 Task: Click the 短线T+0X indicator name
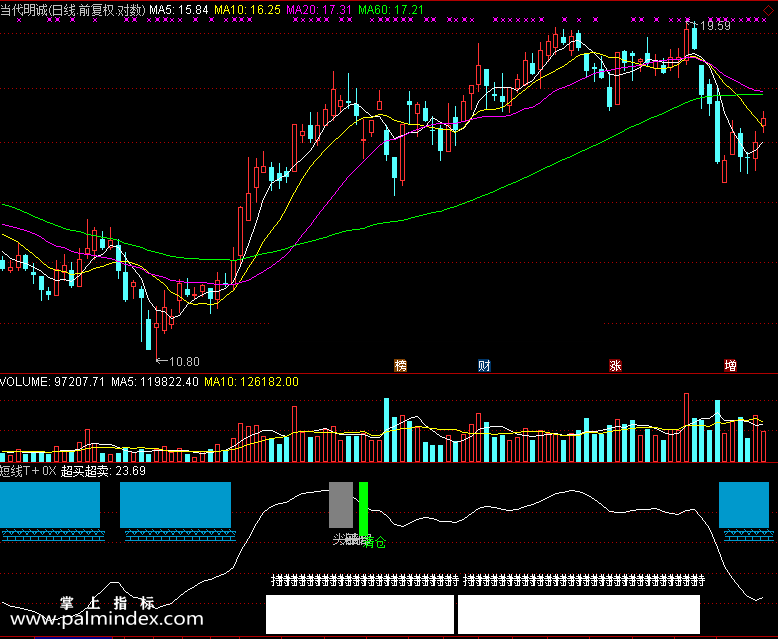[x=28, y=471]
